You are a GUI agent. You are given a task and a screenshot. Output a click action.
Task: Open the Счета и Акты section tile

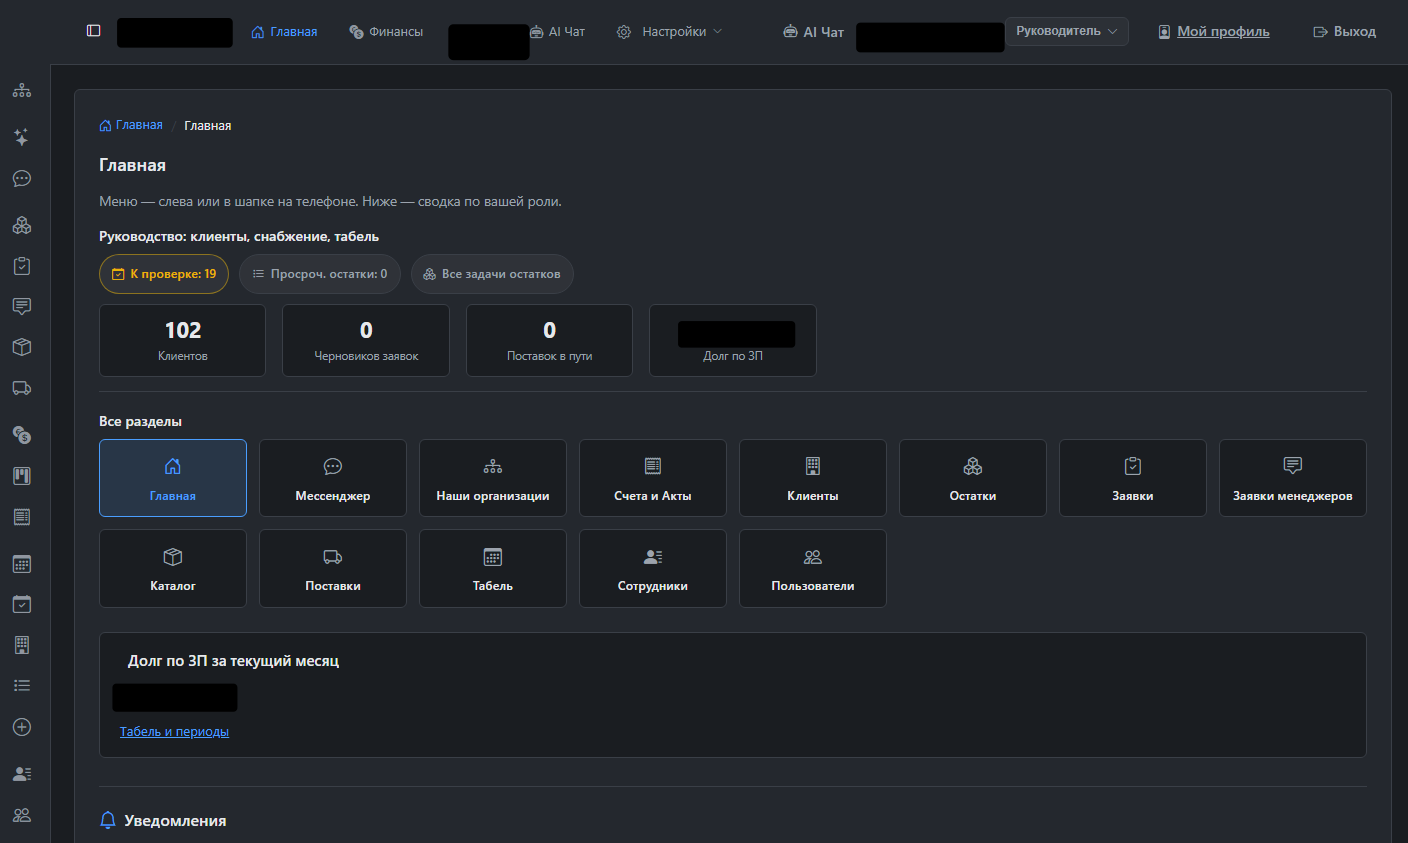pos(653,478)
